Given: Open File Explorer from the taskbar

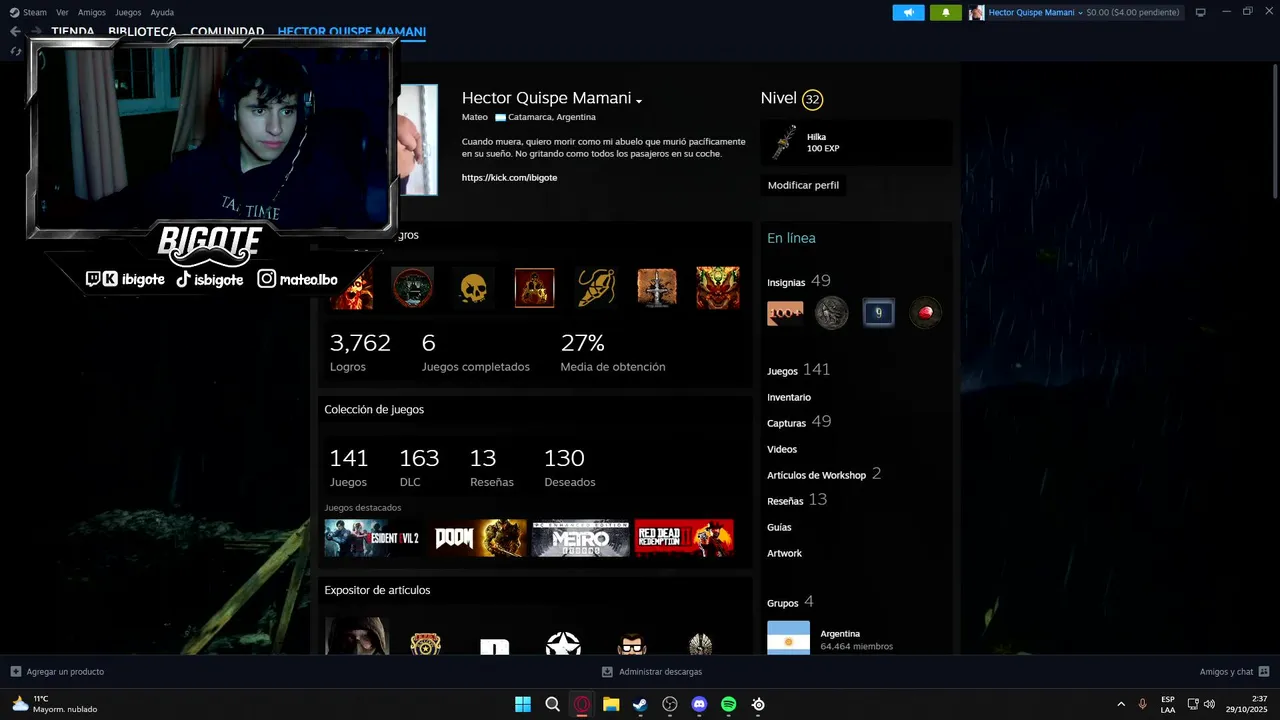Looking at the screenshot, I should tap(611, 704).
